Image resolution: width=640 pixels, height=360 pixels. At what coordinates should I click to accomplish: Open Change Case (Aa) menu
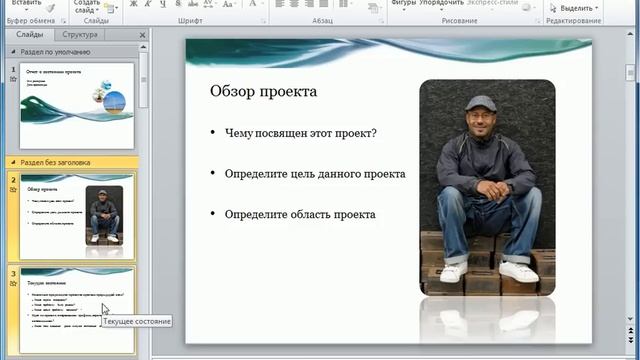[229, 4]
